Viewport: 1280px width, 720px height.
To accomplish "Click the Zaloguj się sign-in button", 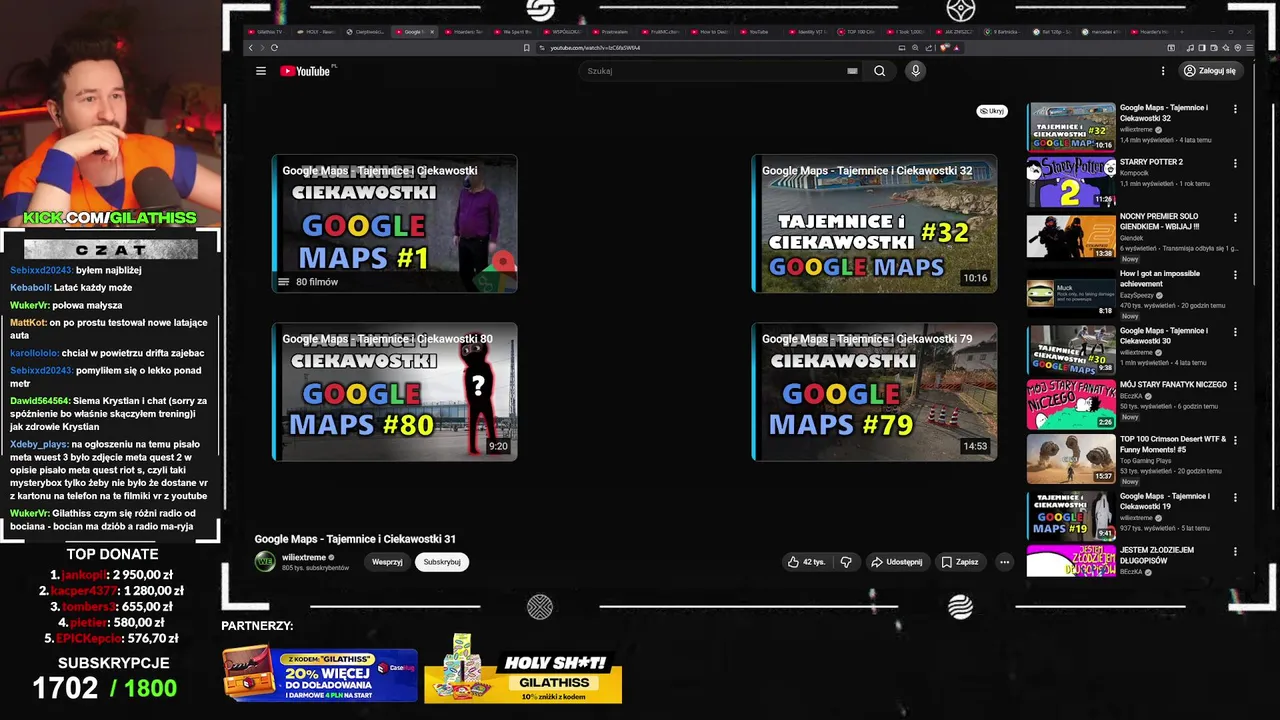I will [1210, 71].
